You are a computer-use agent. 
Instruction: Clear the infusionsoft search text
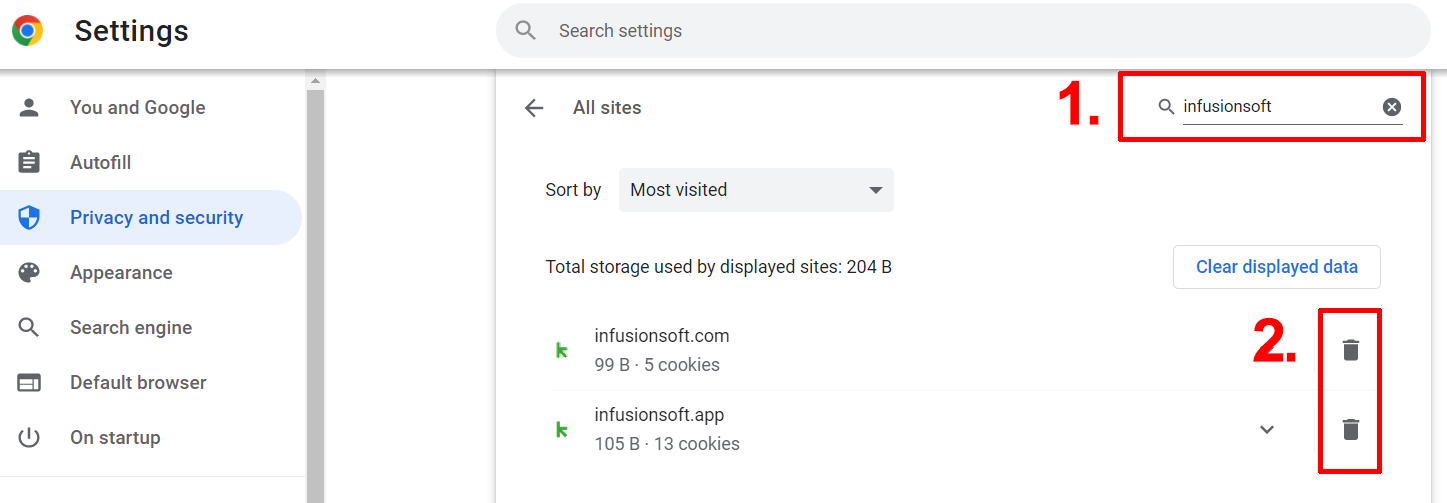[x=1392, y=107]
